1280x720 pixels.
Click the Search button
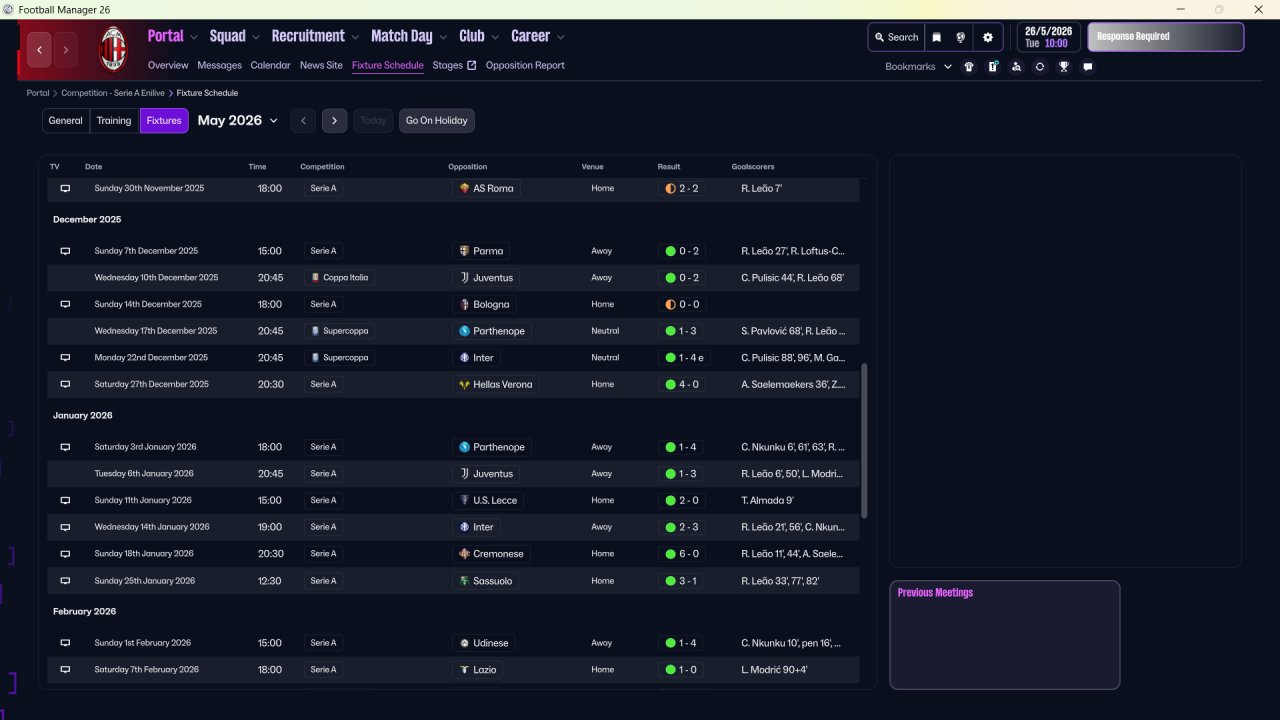[896, 37]
